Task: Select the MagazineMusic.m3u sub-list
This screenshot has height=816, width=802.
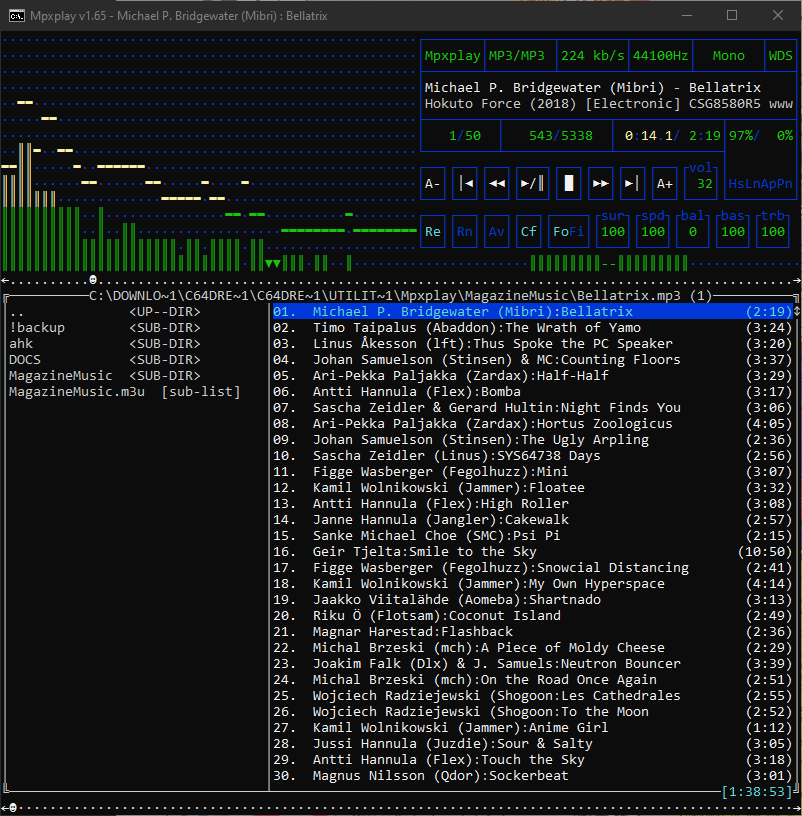Action: [x=125, y=392]
